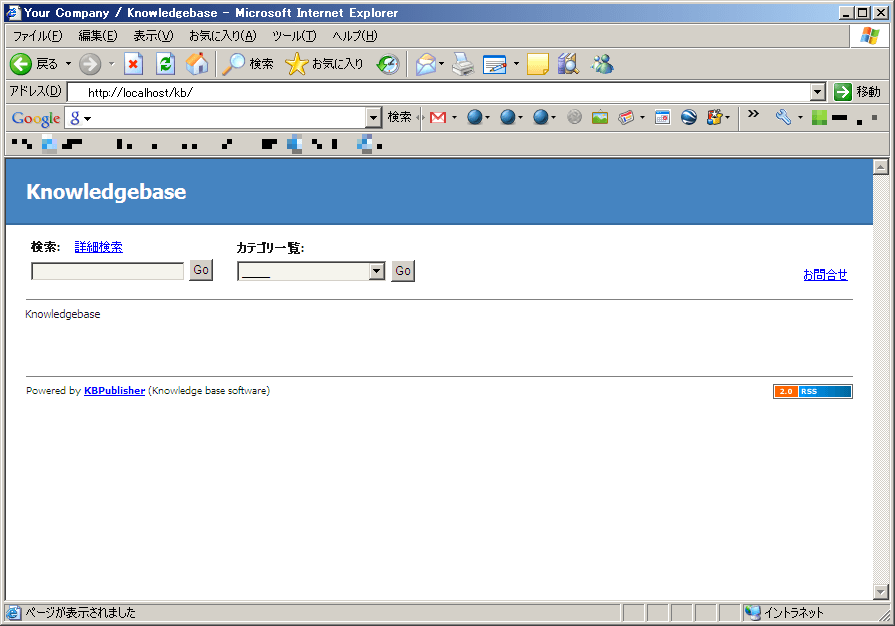This screenshot has width=895, height=626.
Task: Refresh the page with the Refresh icon
Action: click(x=165, y=64)
